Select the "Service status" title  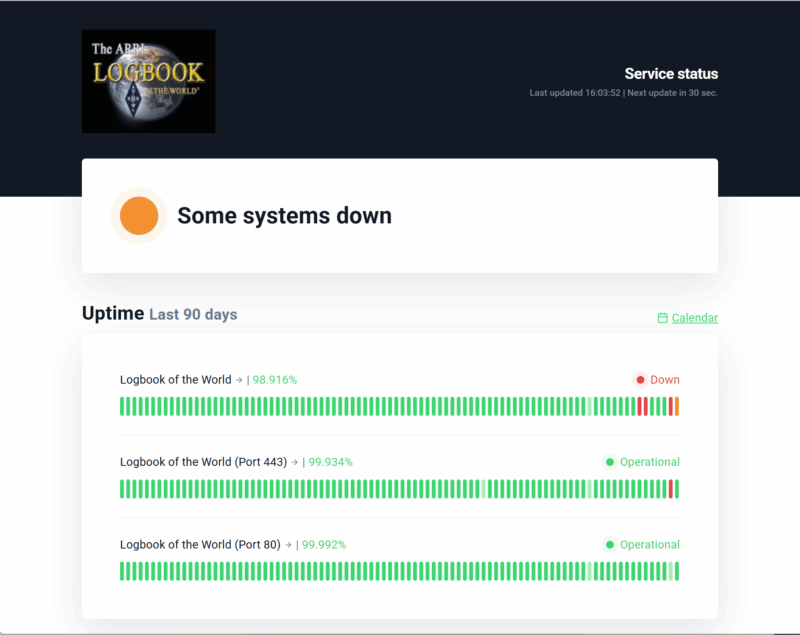(x=671, y=74)
